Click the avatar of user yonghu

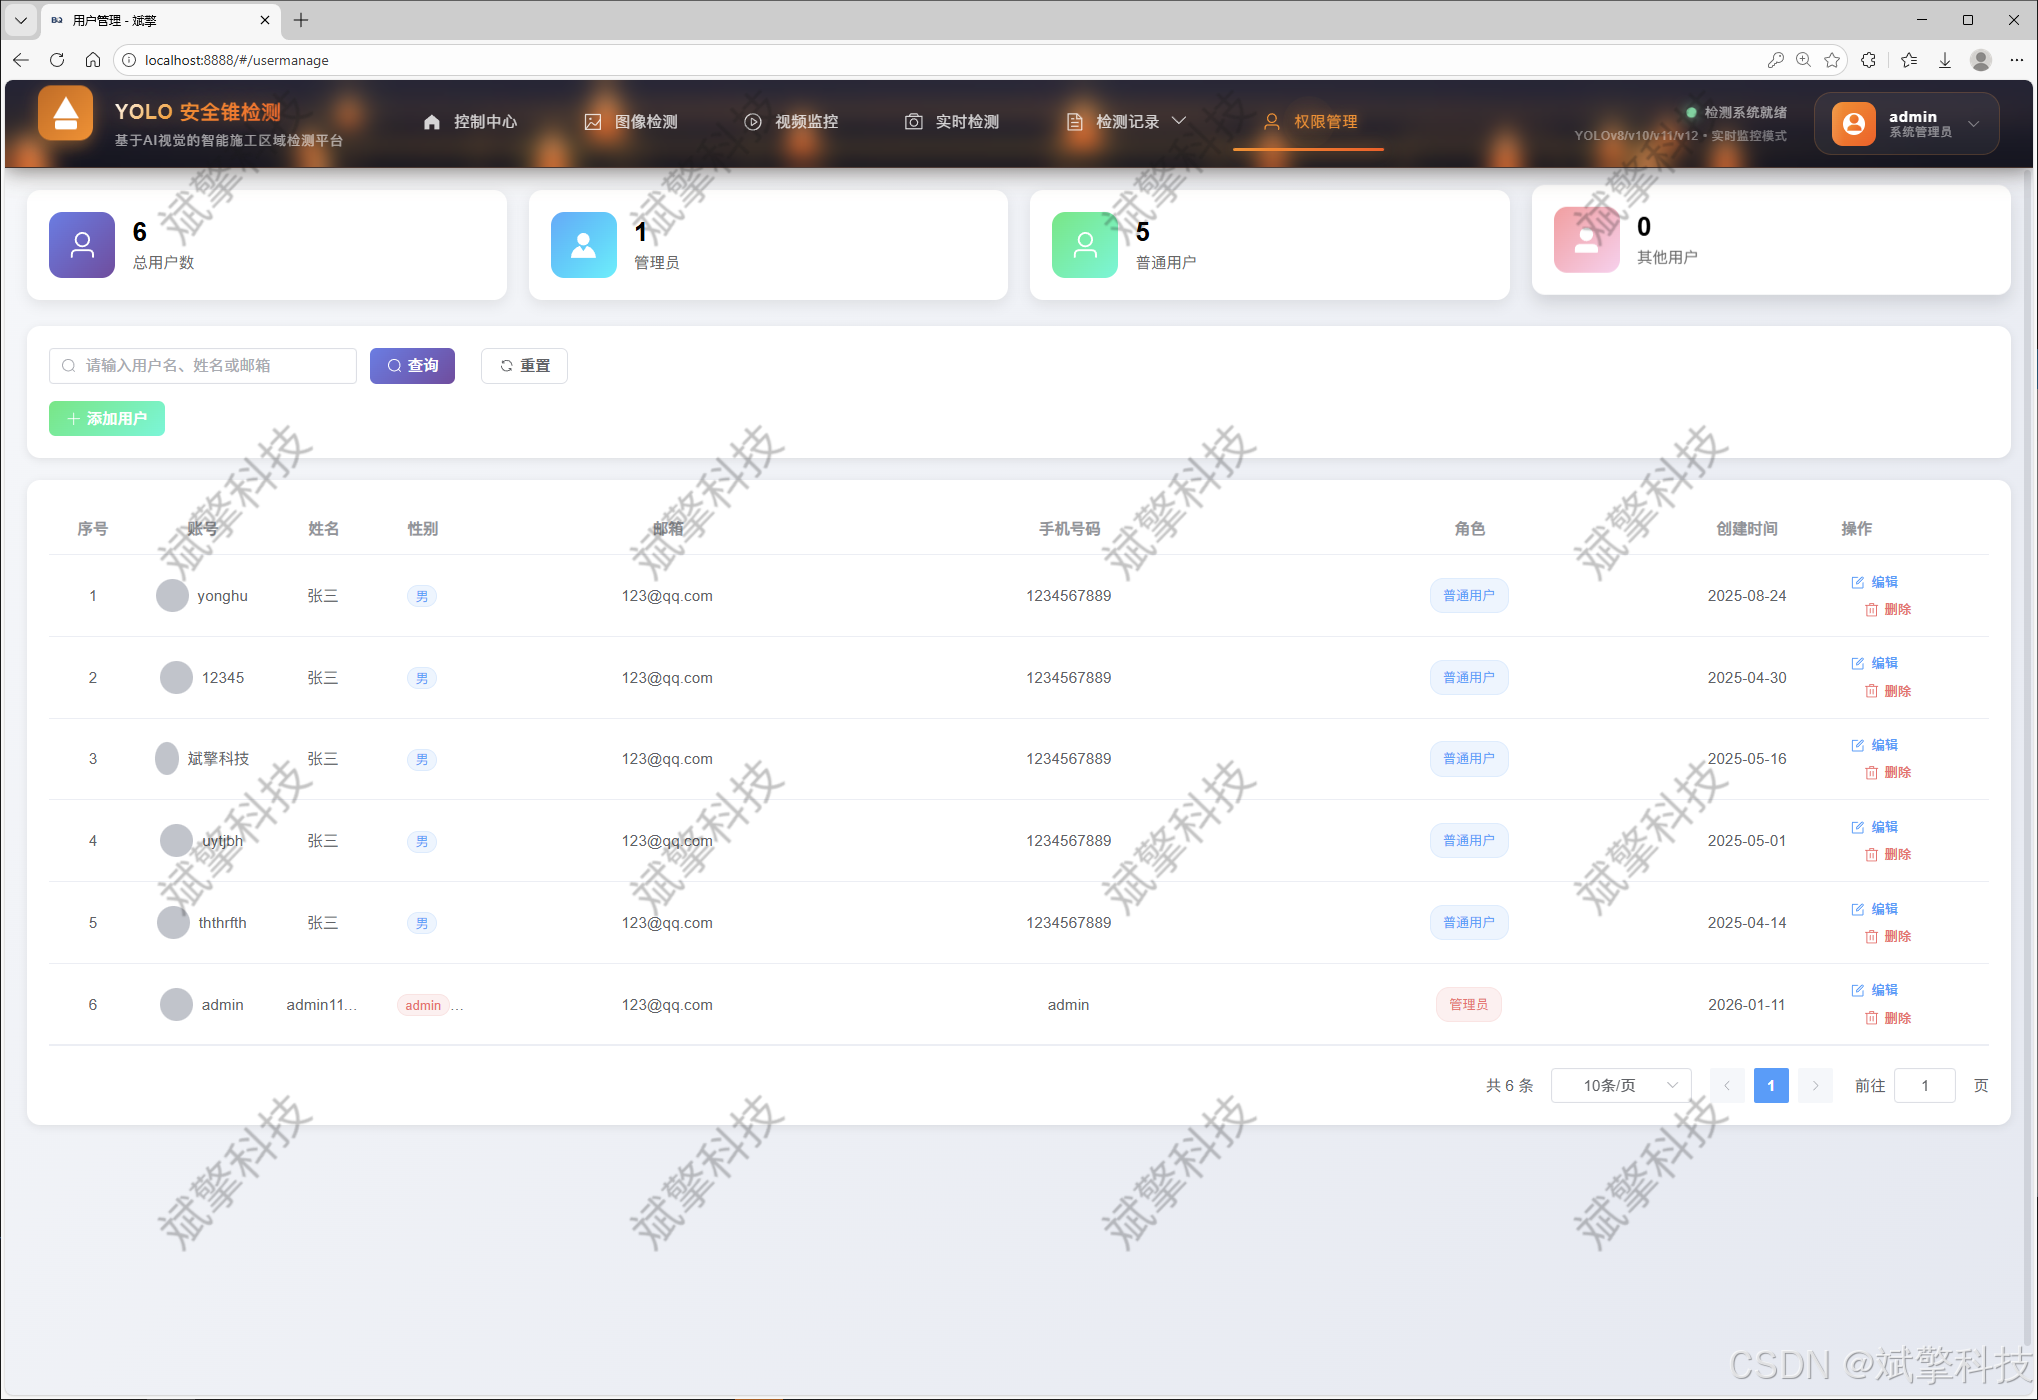[172, 596]
